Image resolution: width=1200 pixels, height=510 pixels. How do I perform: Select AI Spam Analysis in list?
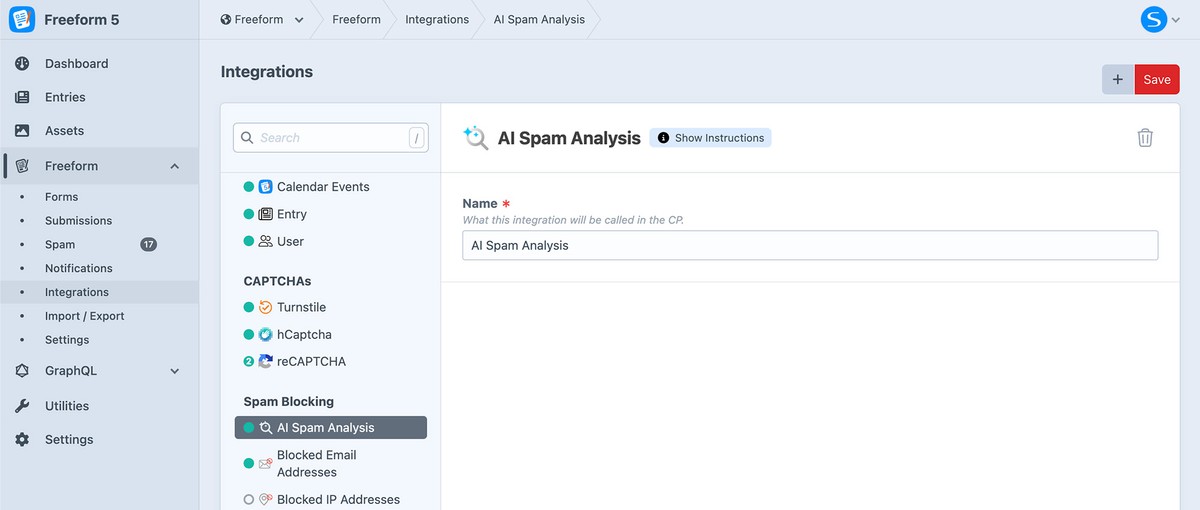click(x=331, y=427)
